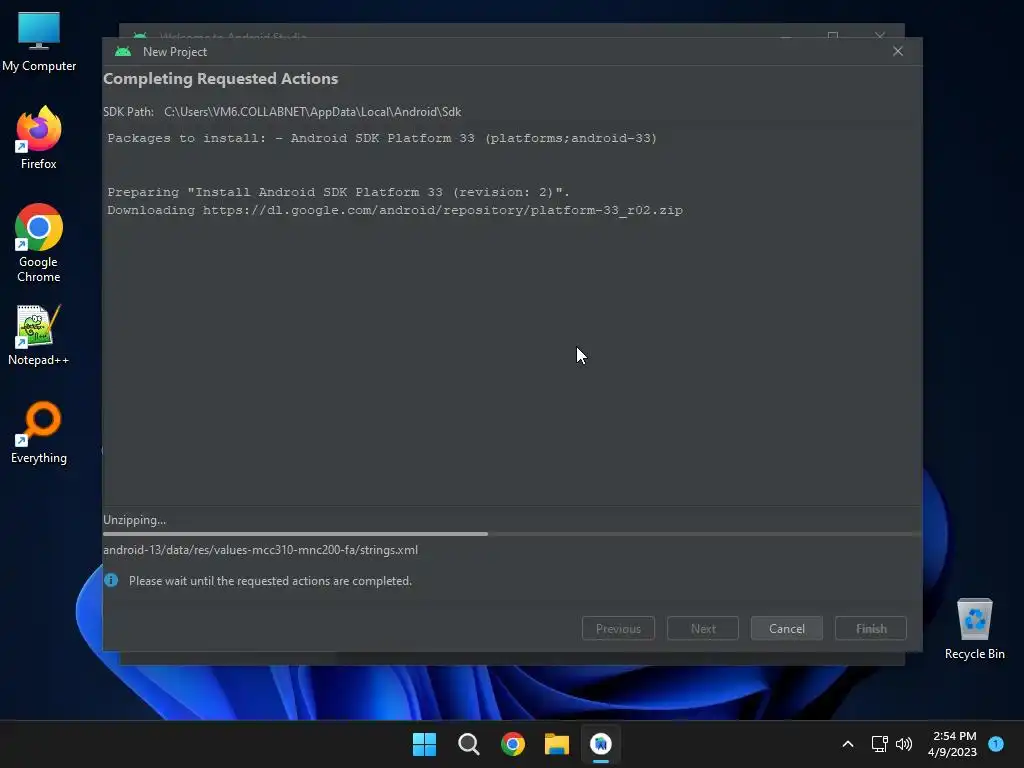Click the blue info icon beside wait message
1024x768 pixels.
(x=111, y=580)
